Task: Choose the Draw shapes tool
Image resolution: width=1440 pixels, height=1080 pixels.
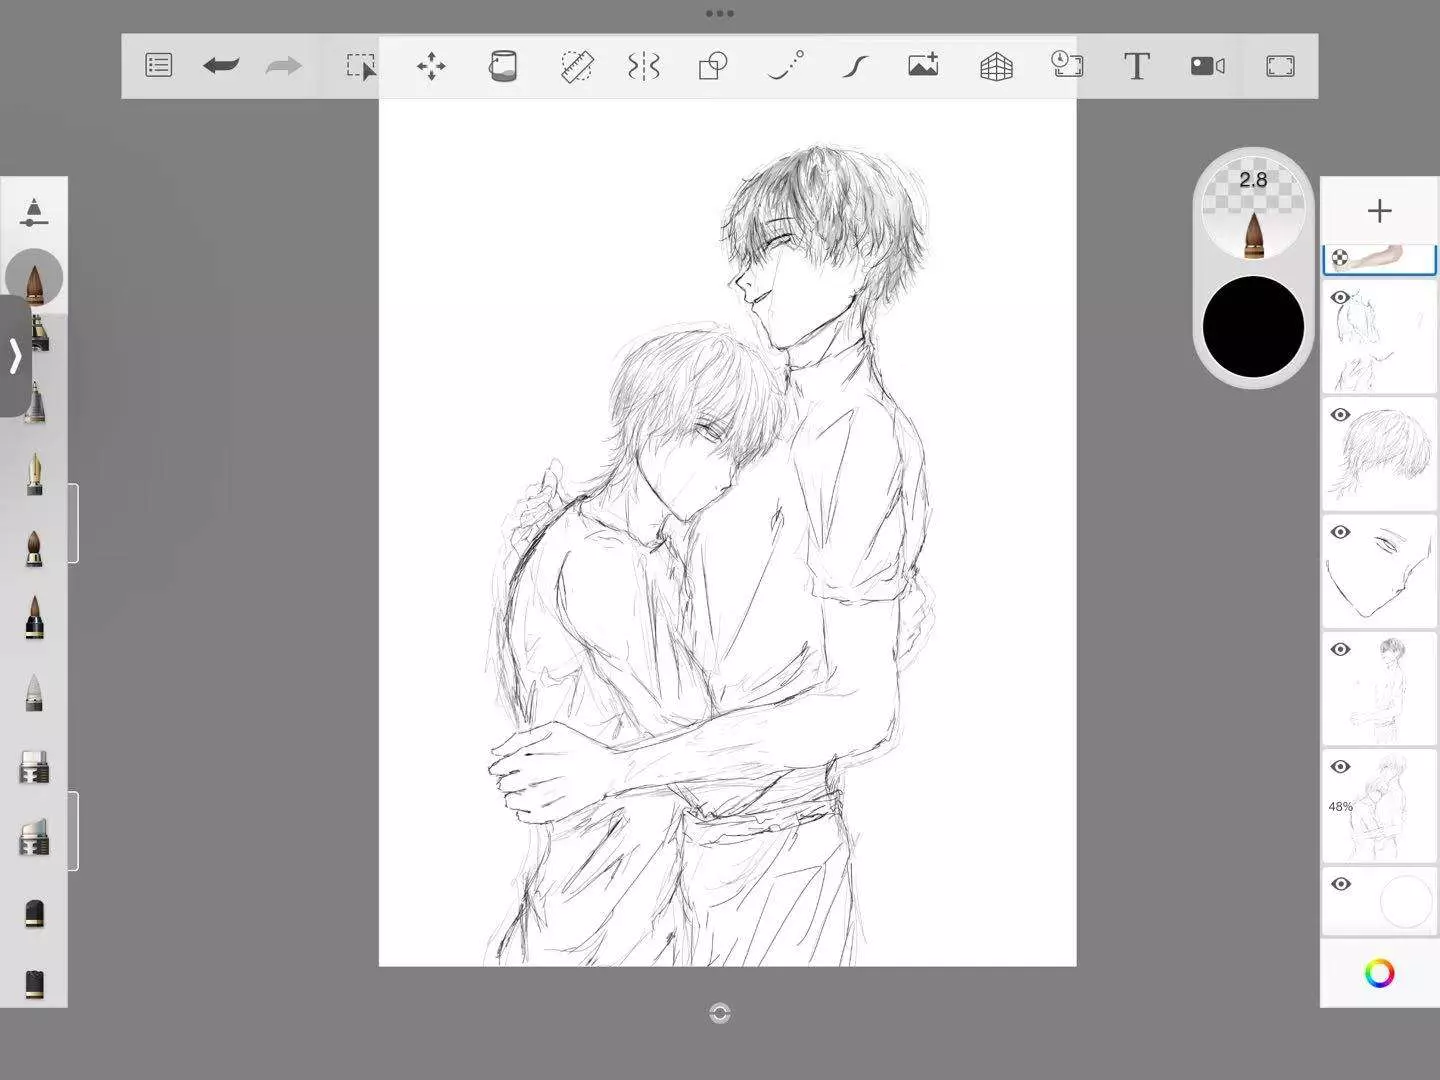Action: point(712,67)
